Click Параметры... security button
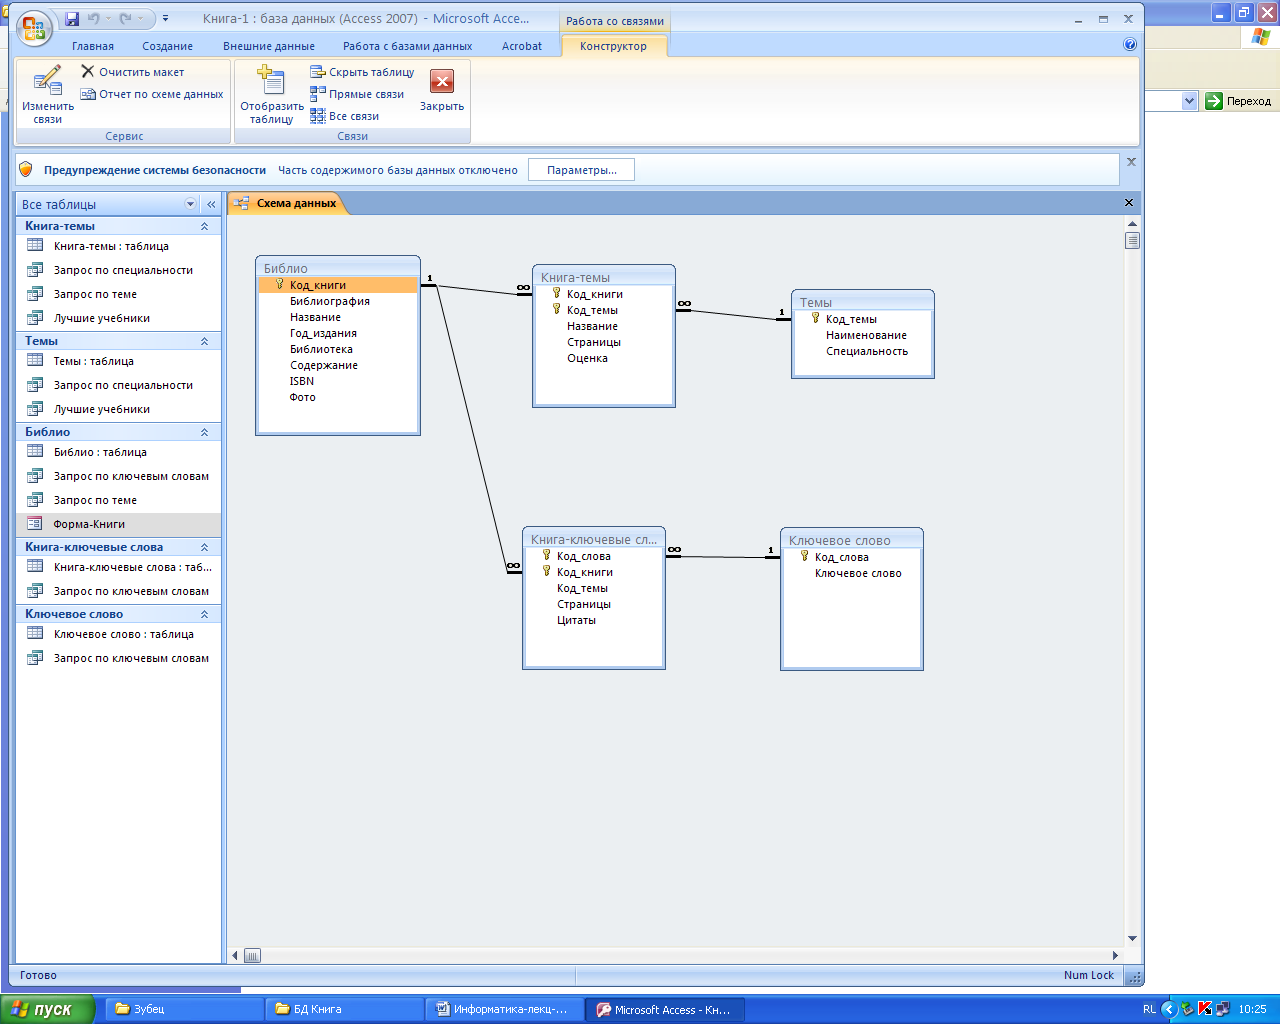The width and height of the screenshot is (1280, 1024). point(581,170)
